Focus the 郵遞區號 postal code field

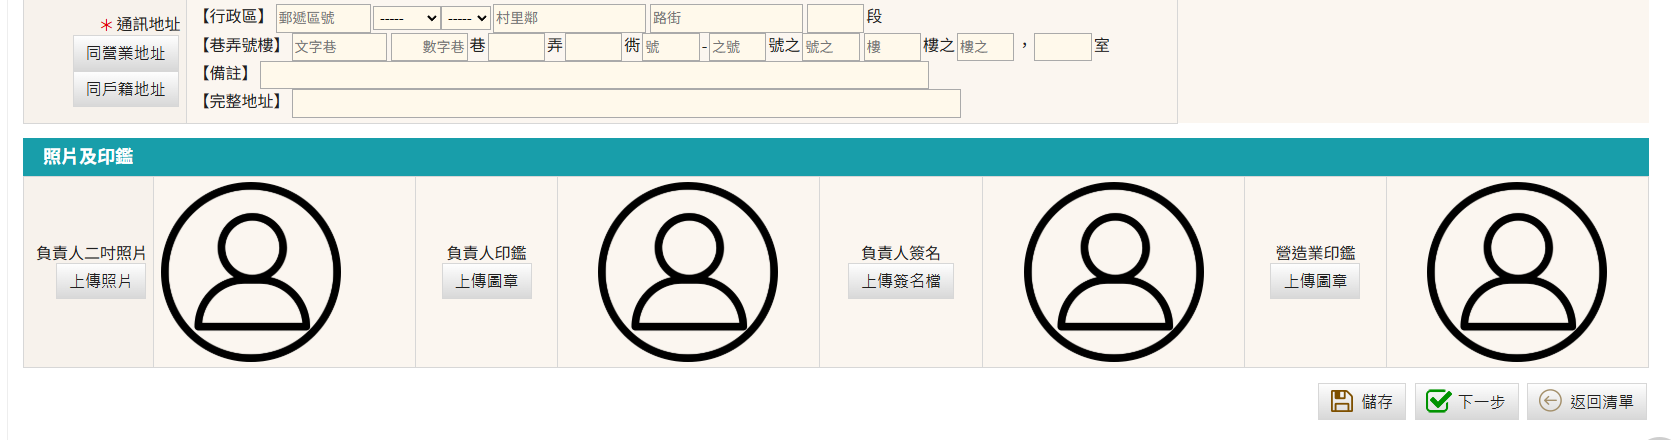click(322, 18)
